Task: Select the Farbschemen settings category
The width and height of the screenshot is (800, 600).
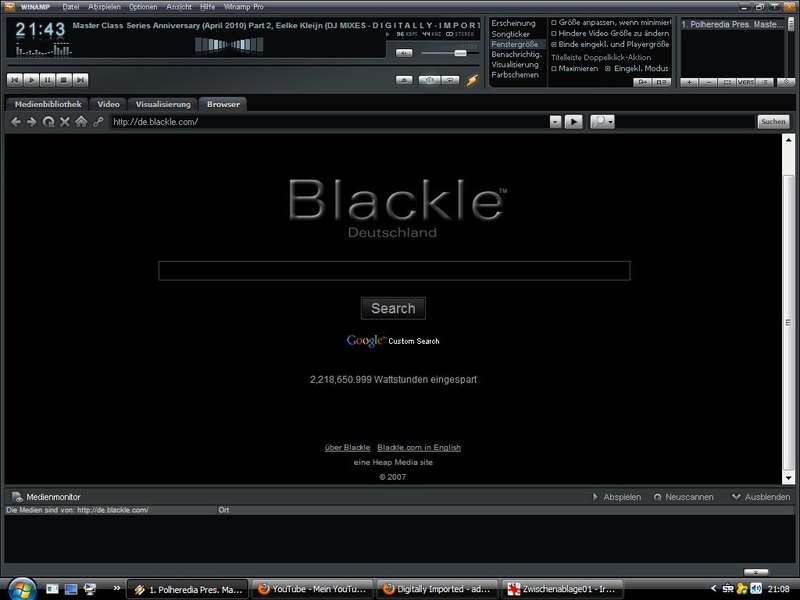Action: [515, 74]
